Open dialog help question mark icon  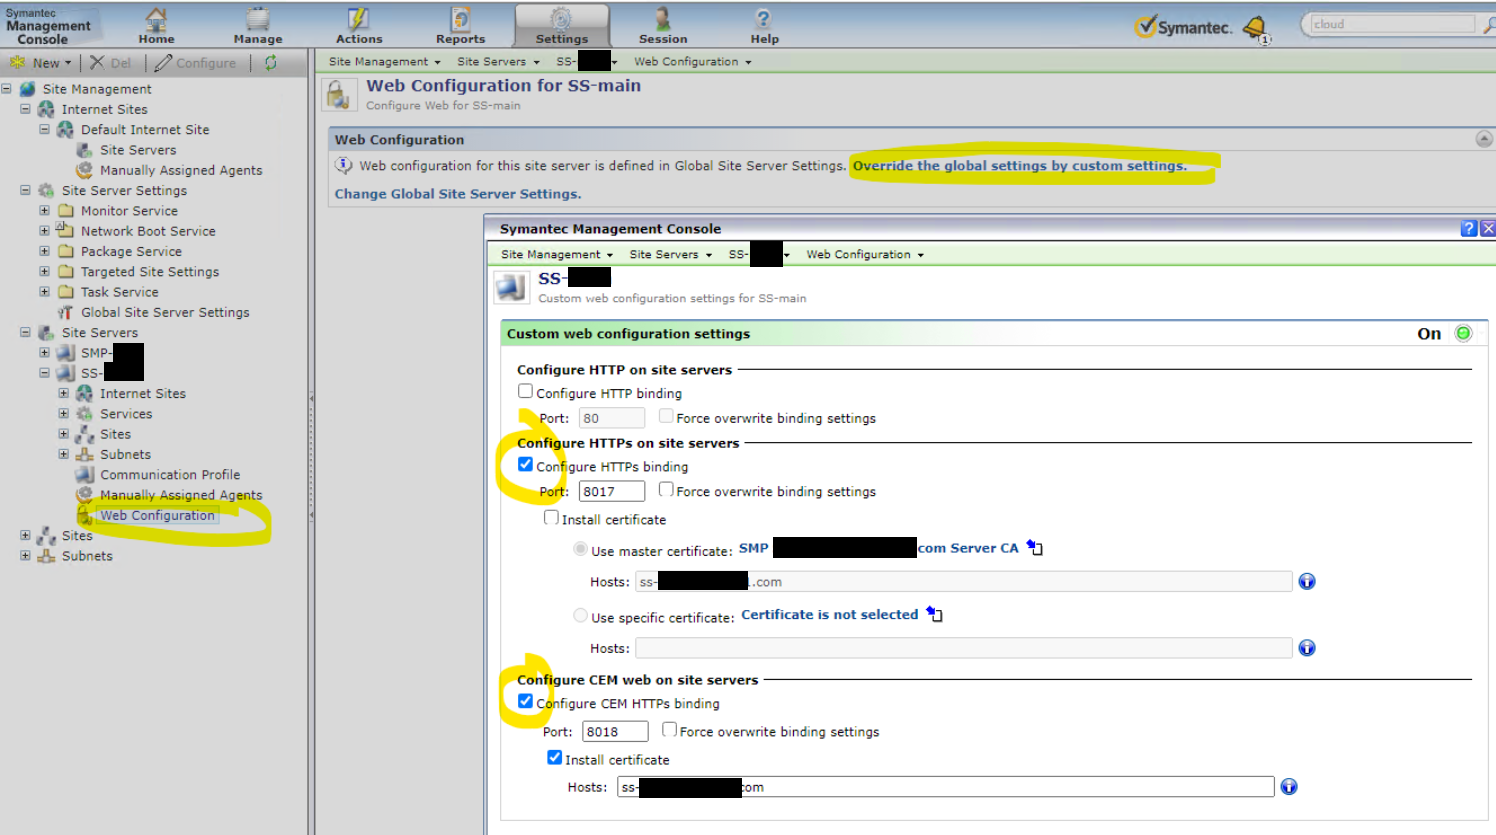coord(1469,228)
